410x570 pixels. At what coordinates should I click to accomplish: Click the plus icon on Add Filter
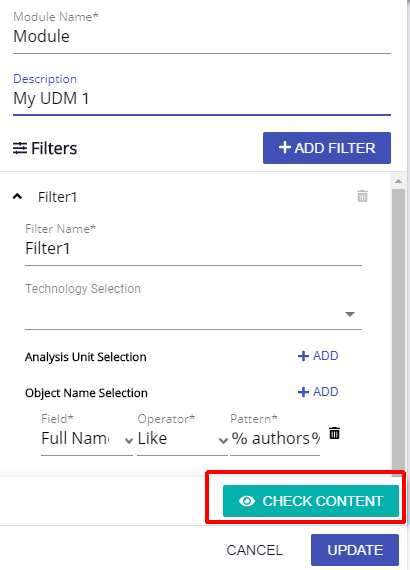tap(285, 148)
